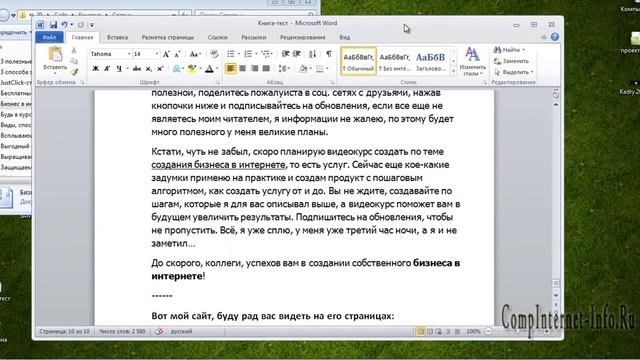Click the Число слов: 2 500 indicator

(x=122, y=331)
